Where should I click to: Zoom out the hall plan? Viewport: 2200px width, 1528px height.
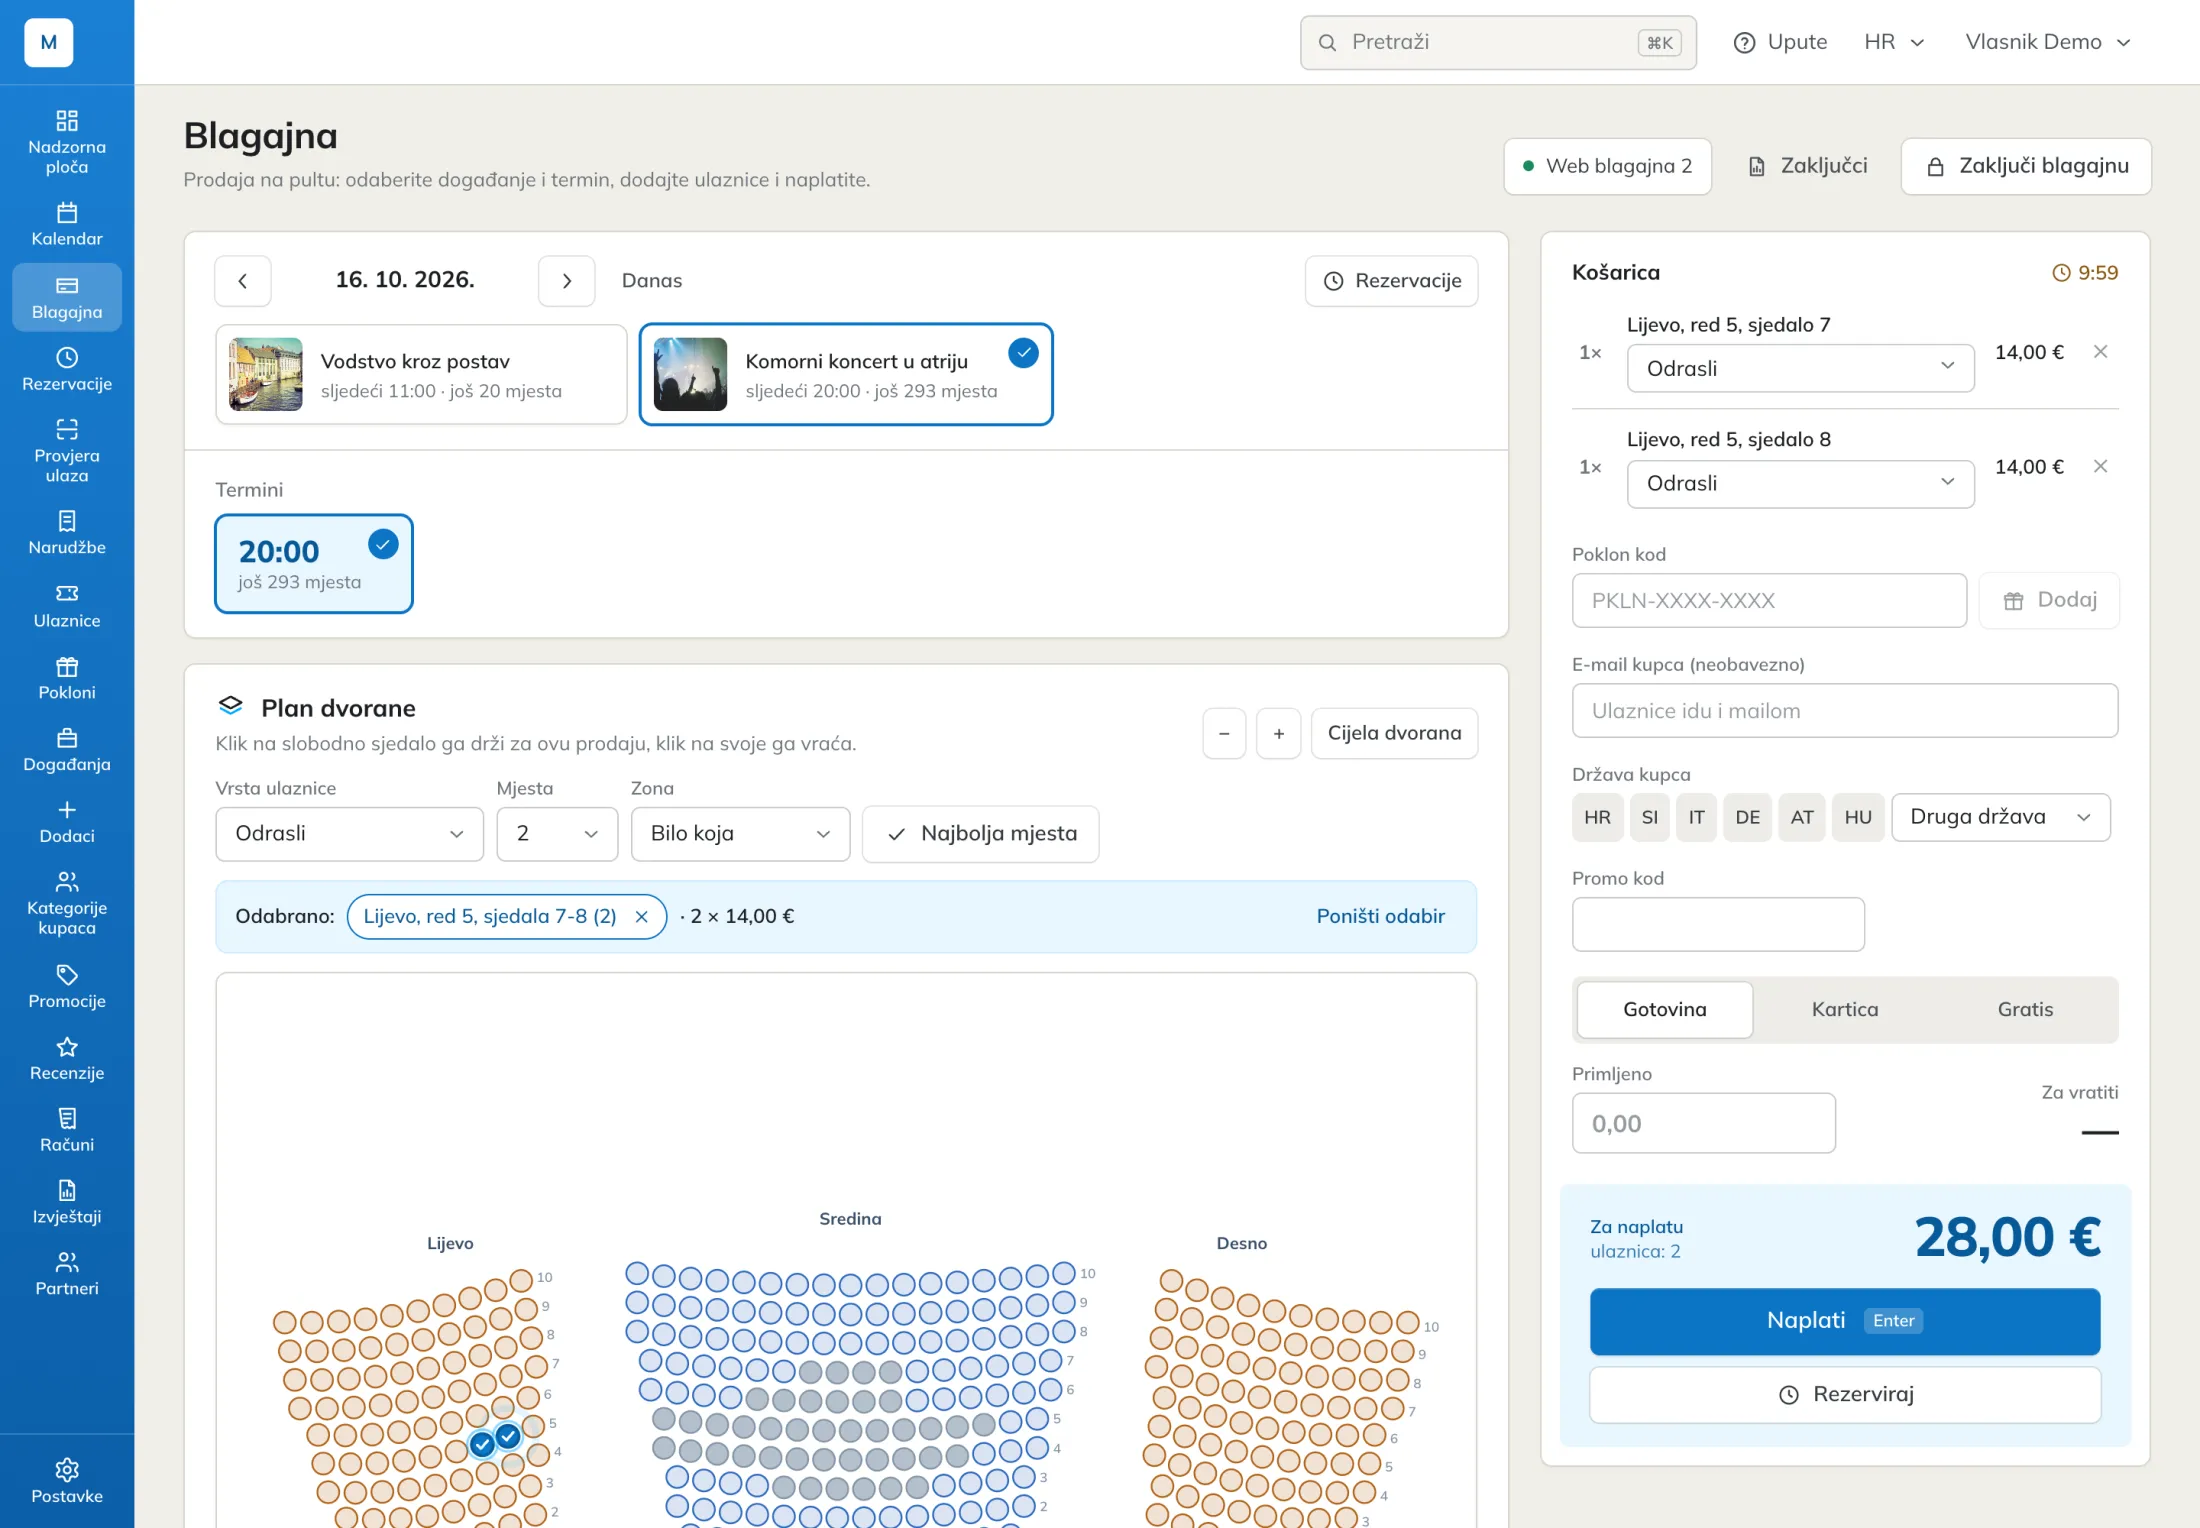point(1224,733)
